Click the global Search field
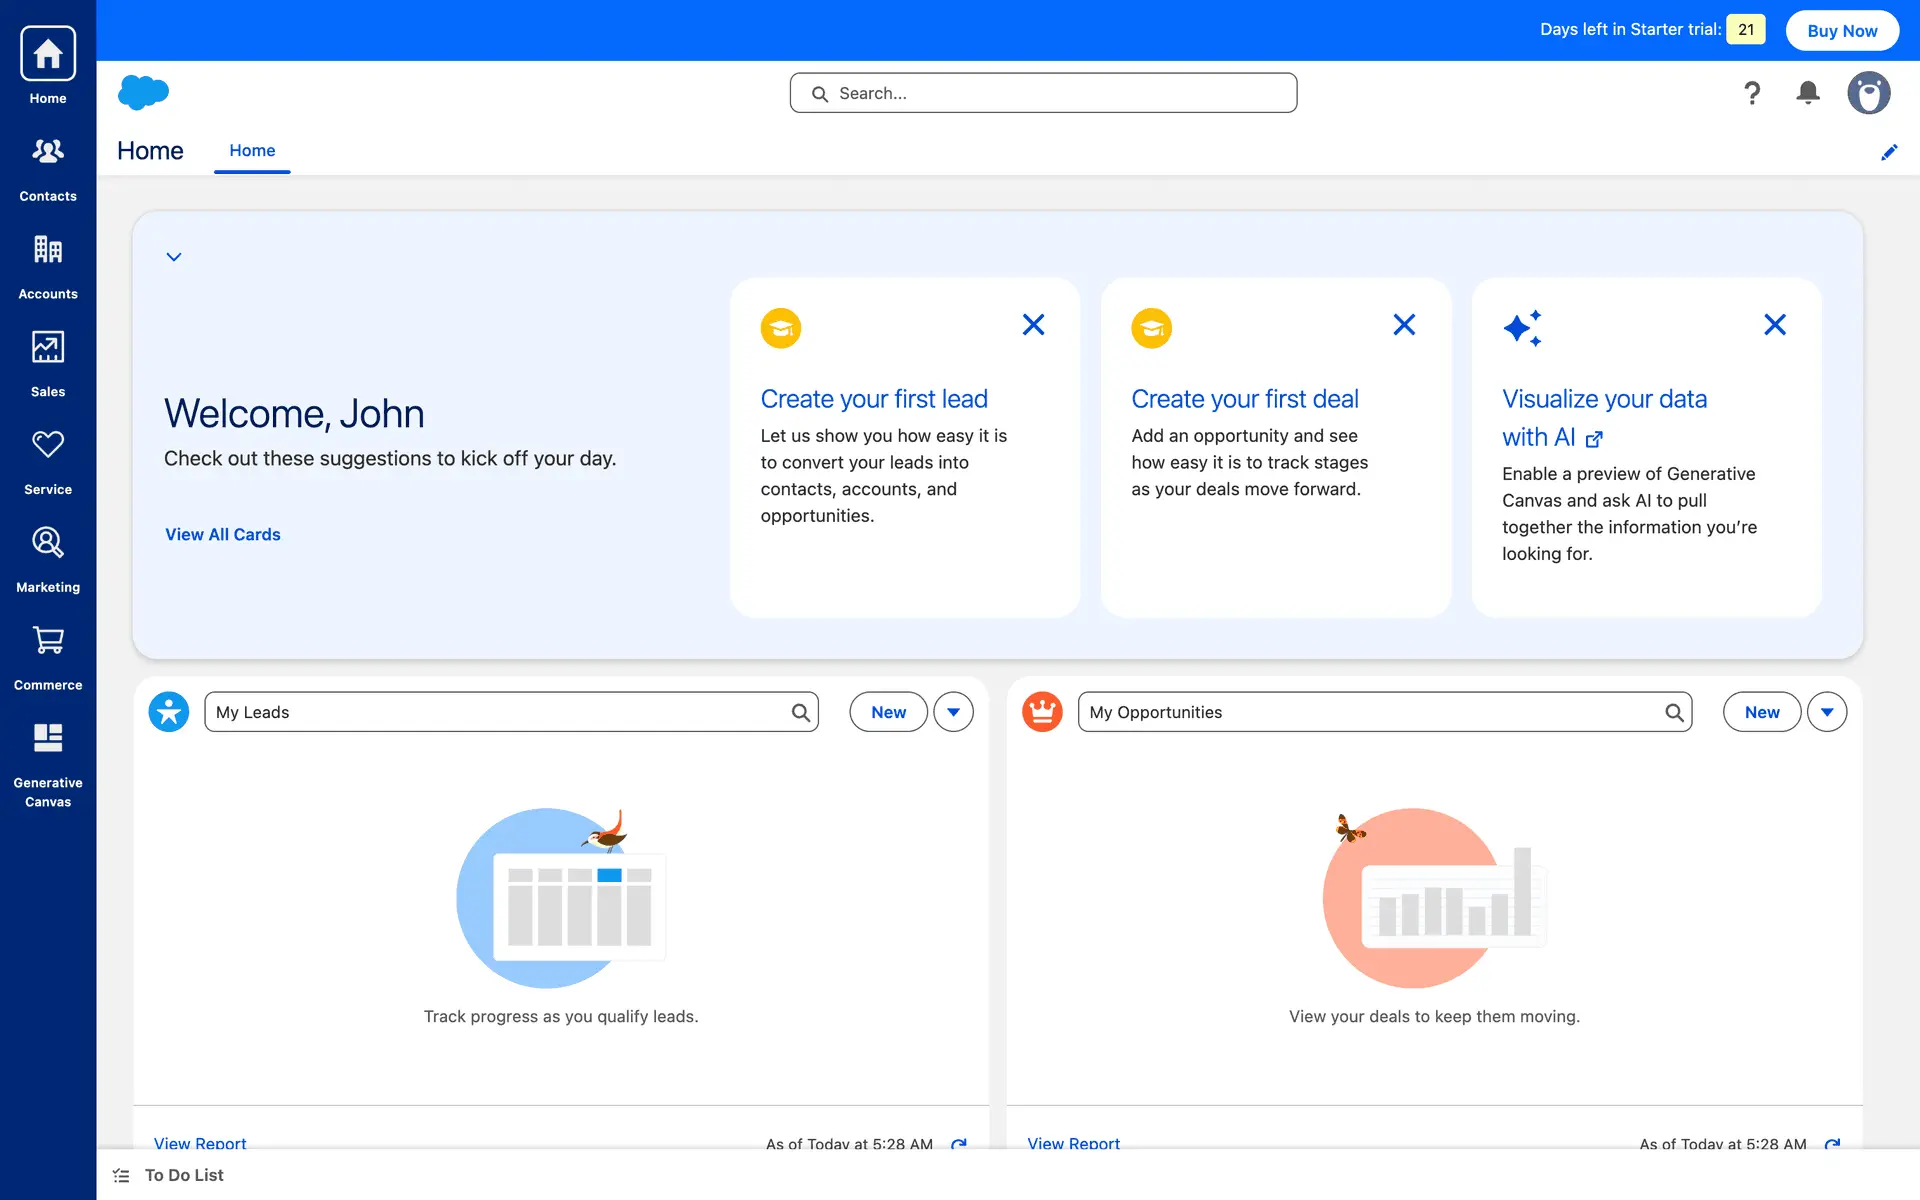 click(1043, 93)
